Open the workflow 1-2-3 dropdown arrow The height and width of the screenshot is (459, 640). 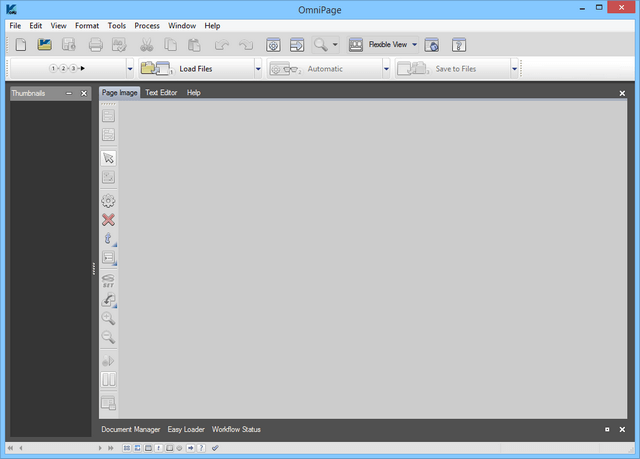(x=130, y=69)
